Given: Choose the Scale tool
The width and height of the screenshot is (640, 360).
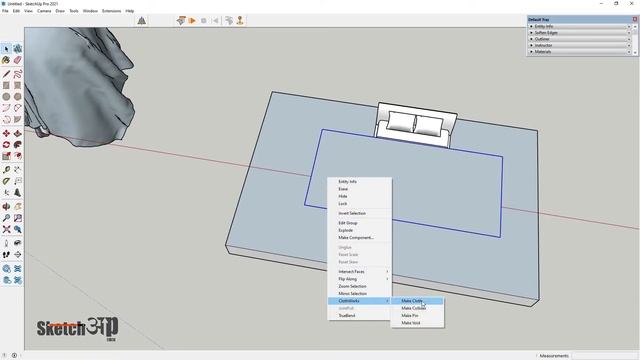Looking at the screenshot, I should coord(6,156).
